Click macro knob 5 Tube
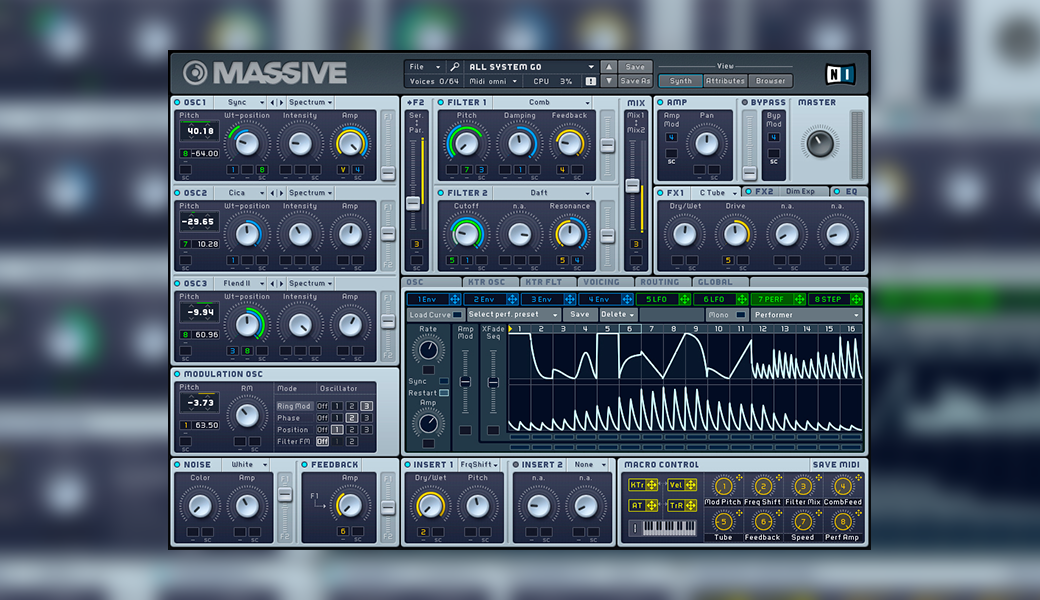Viewport: 1040px width, 600px height. pos(723,522)
